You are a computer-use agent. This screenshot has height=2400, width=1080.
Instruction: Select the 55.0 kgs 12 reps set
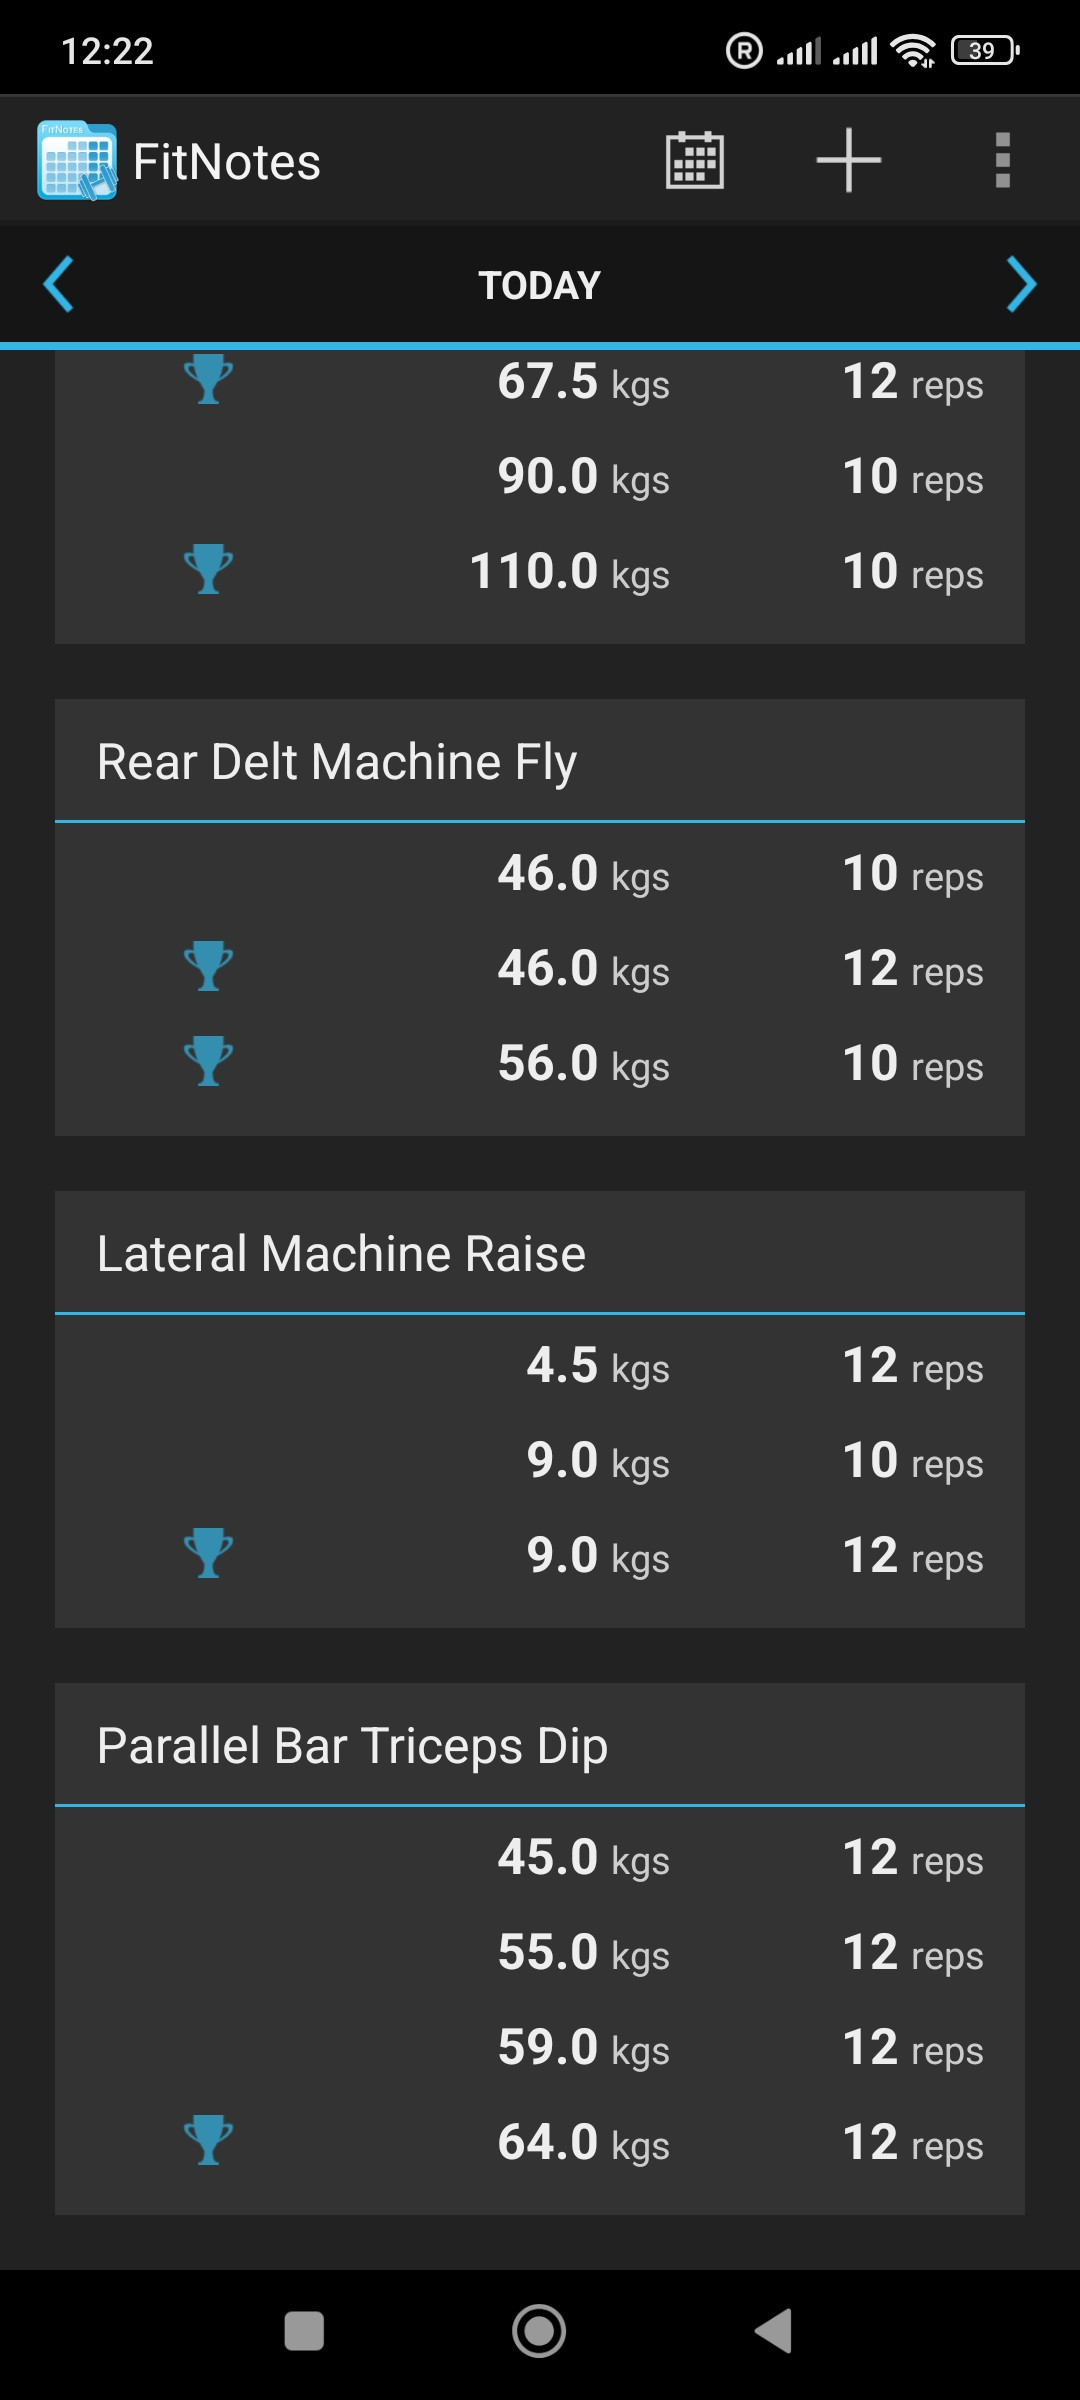click(540, 1952)
